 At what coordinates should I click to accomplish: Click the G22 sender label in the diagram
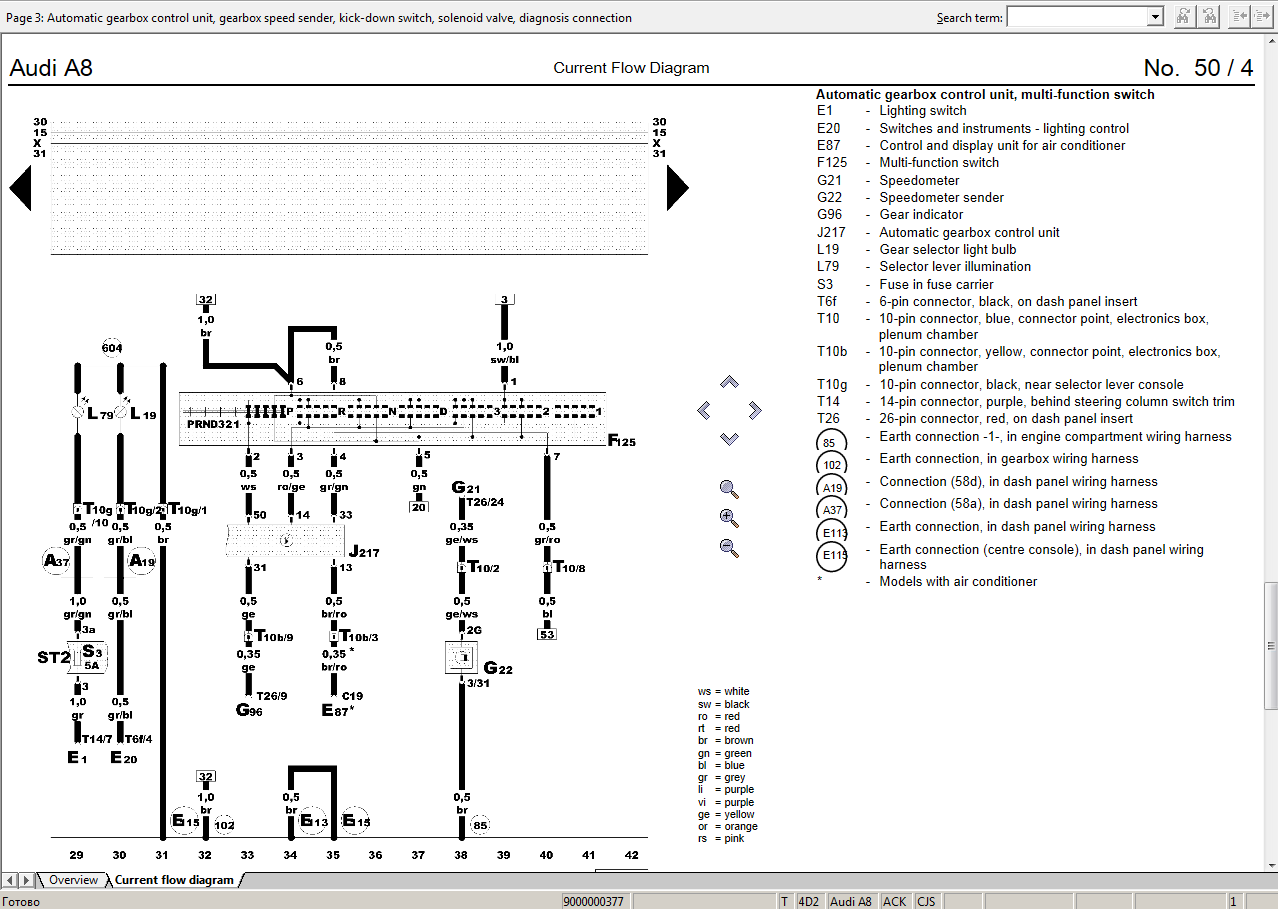click(x=498, y=668)
